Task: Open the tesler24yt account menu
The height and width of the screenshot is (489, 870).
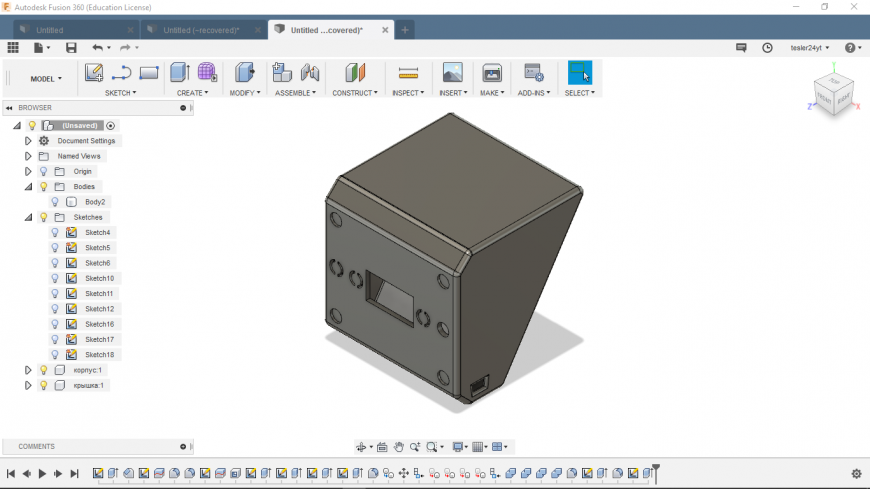Action: coord(810,48)
